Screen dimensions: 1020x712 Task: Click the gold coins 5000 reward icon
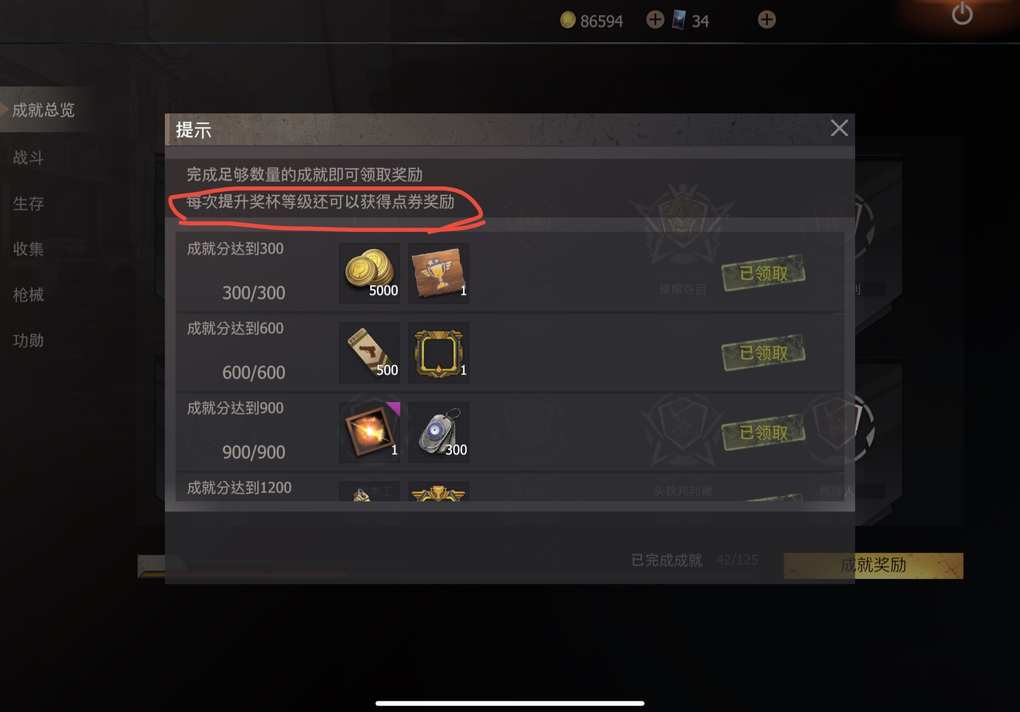coord(369,273)
